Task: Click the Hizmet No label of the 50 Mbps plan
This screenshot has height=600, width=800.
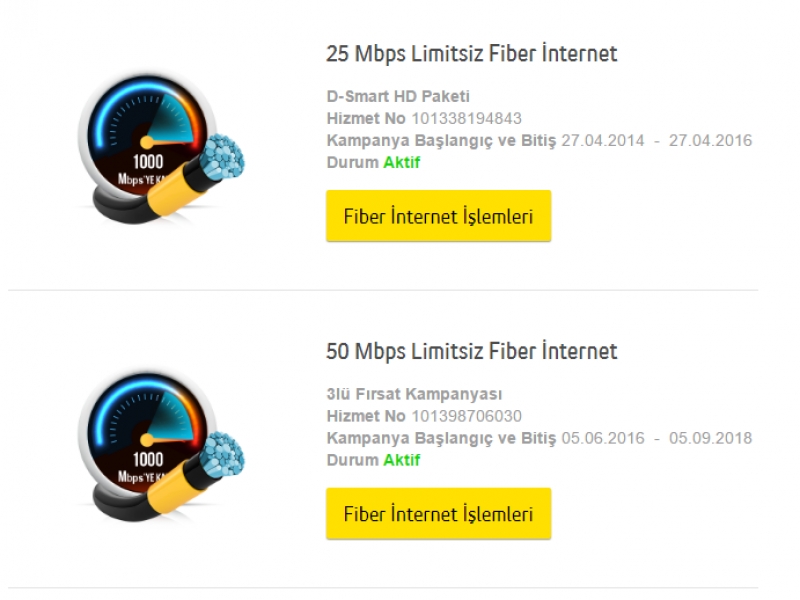Action: (366, 416)
